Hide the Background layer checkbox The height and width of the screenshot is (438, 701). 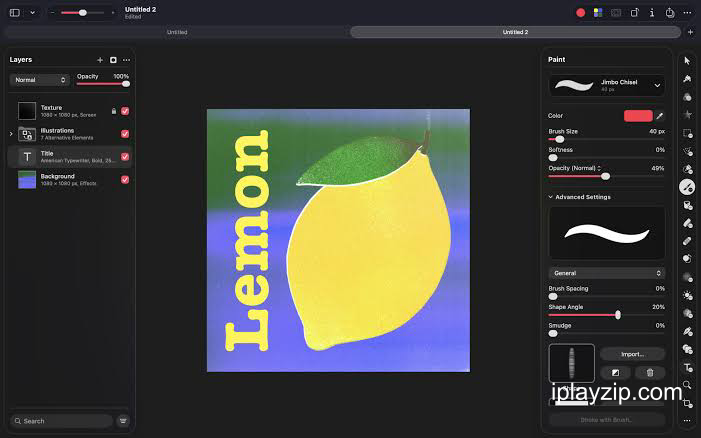pos(125,180)
